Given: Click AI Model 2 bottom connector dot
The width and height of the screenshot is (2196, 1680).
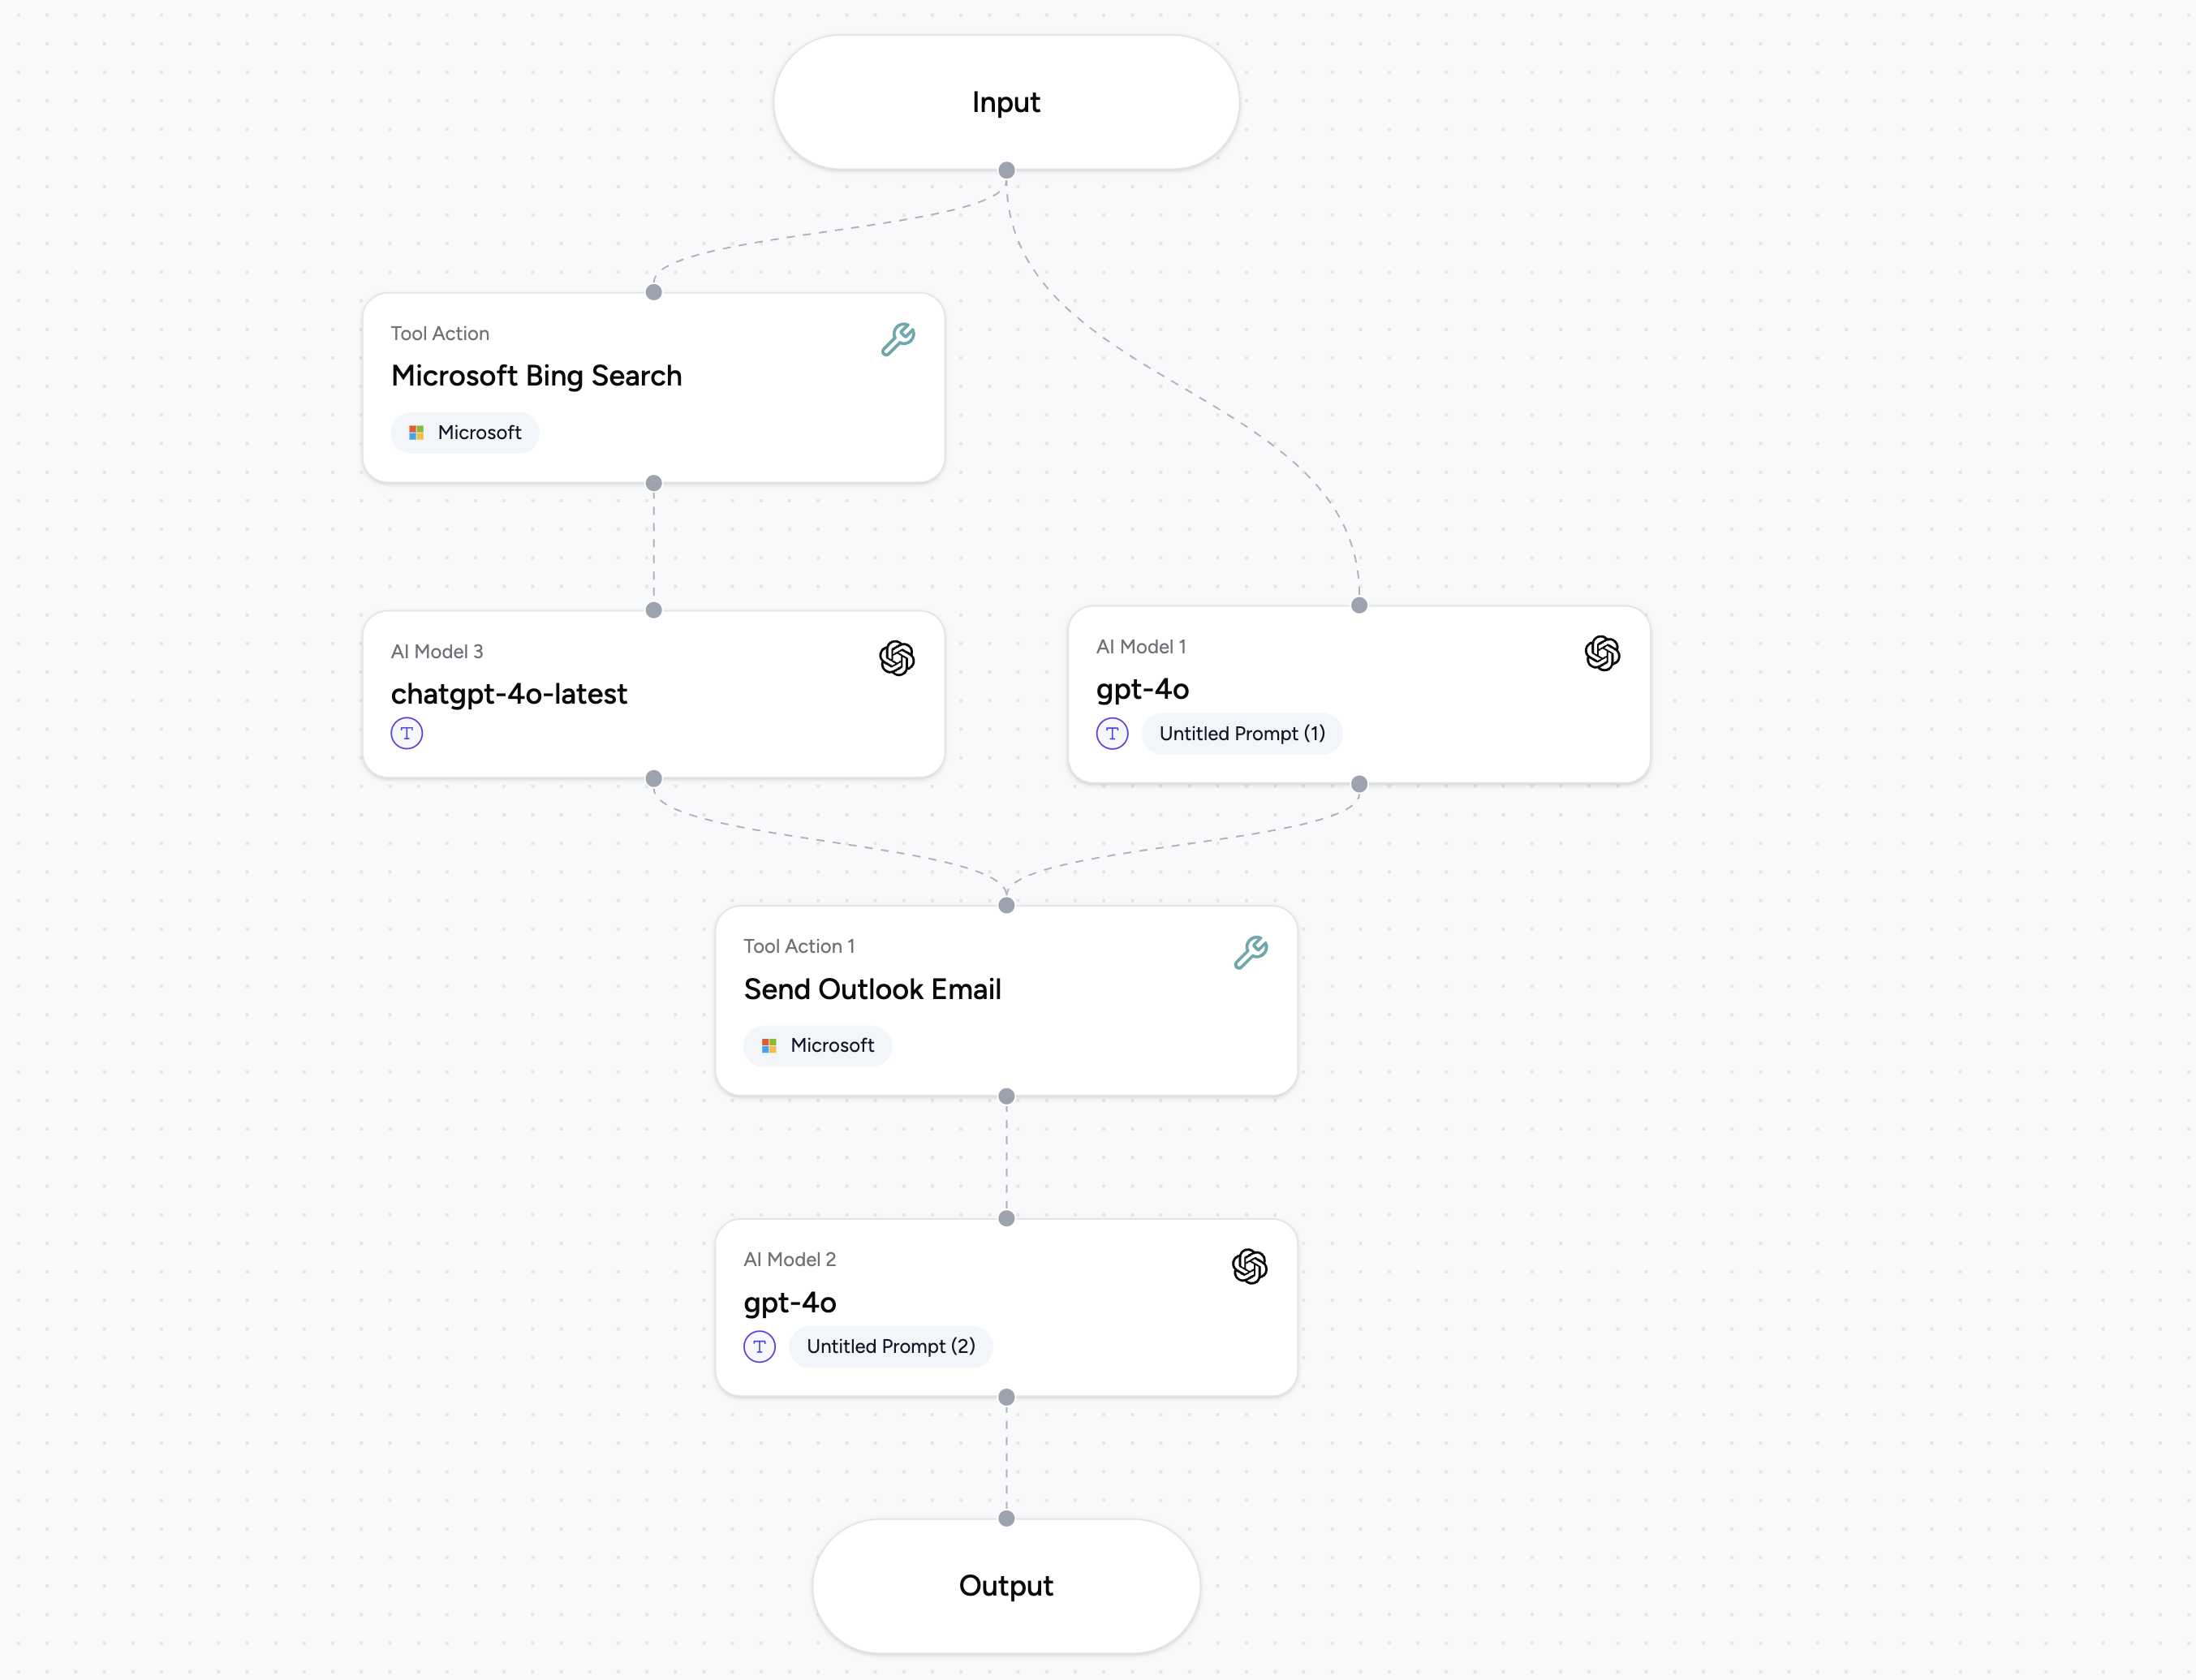Looking at the screenshot, I should (x=1007, y=1397).
